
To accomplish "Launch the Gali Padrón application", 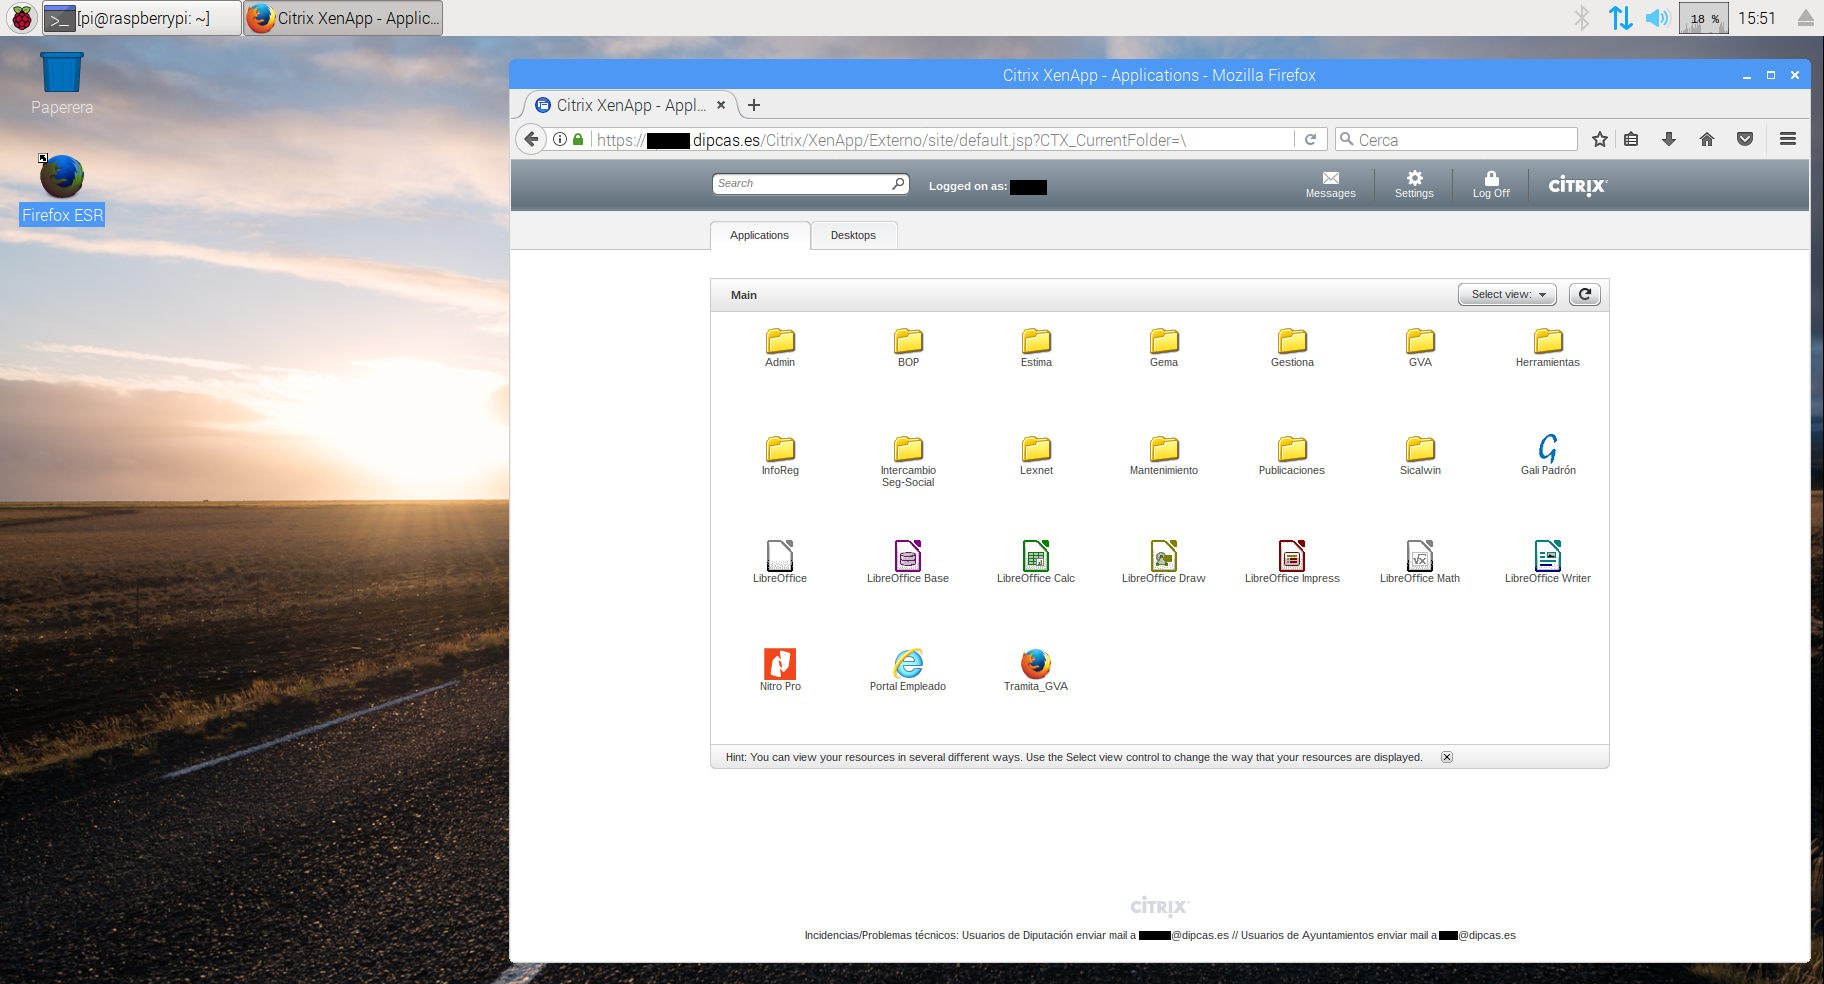I will 1548,455.
